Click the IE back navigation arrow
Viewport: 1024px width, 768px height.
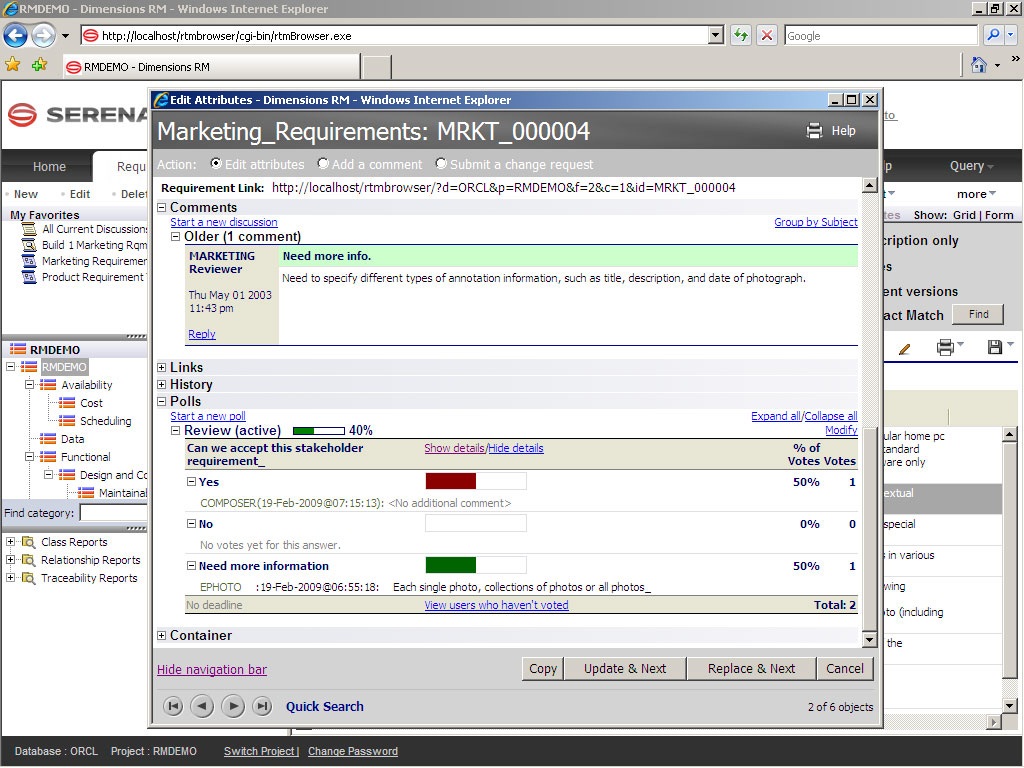[x=16, y=35]
